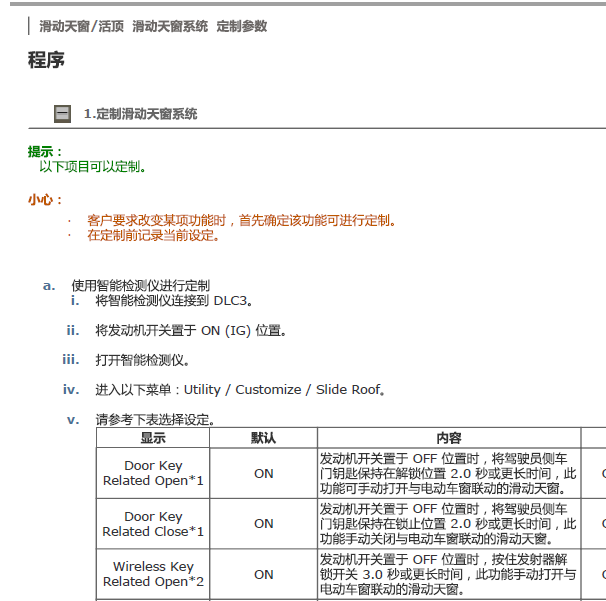Screen dimensions: 606x601
Task: Click the 程序 page title
Action: click(46, 60)
